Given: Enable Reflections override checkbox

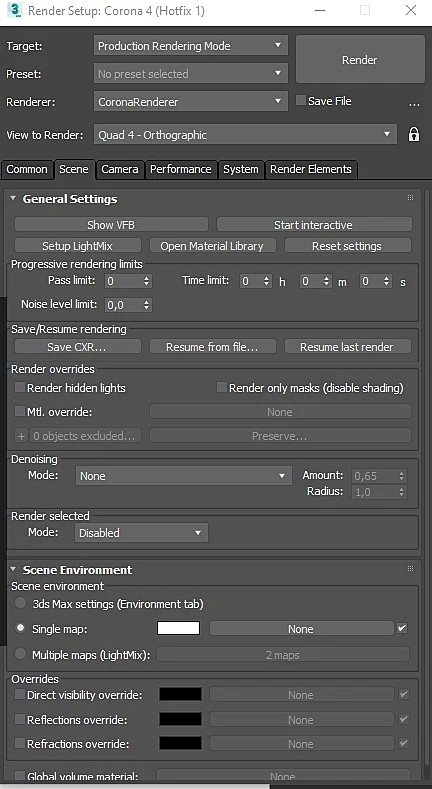Looking at the screenshot, I should click(20, 719).
